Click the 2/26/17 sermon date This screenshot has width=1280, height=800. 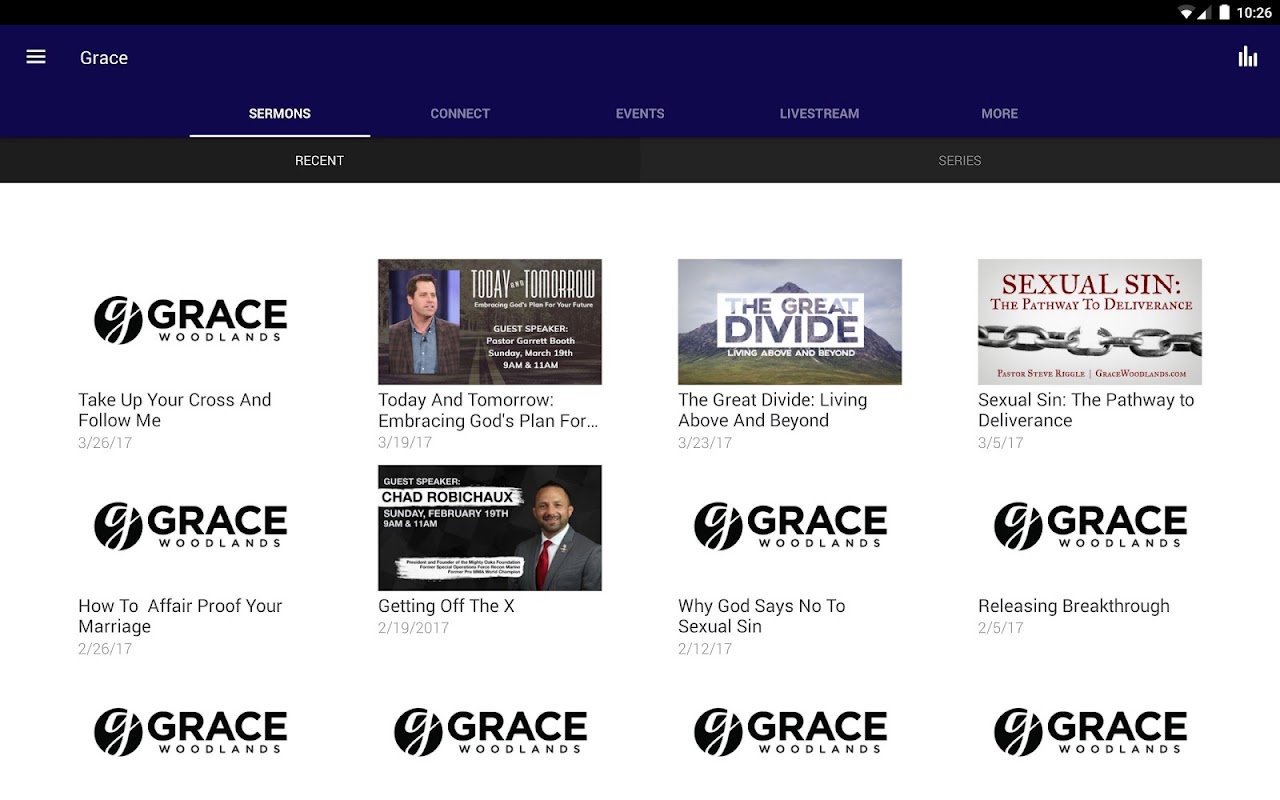point(105,649)
